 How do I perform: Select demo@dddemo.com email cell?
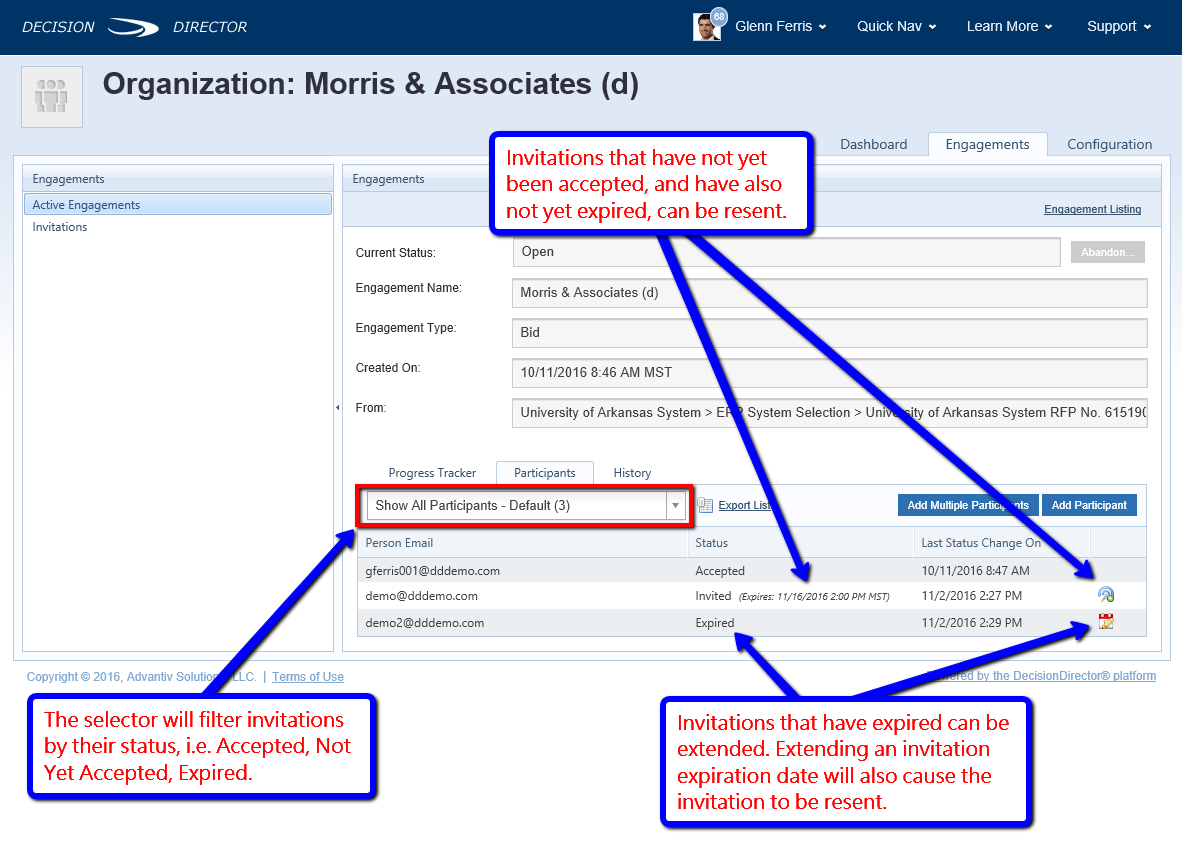point(421,595)
